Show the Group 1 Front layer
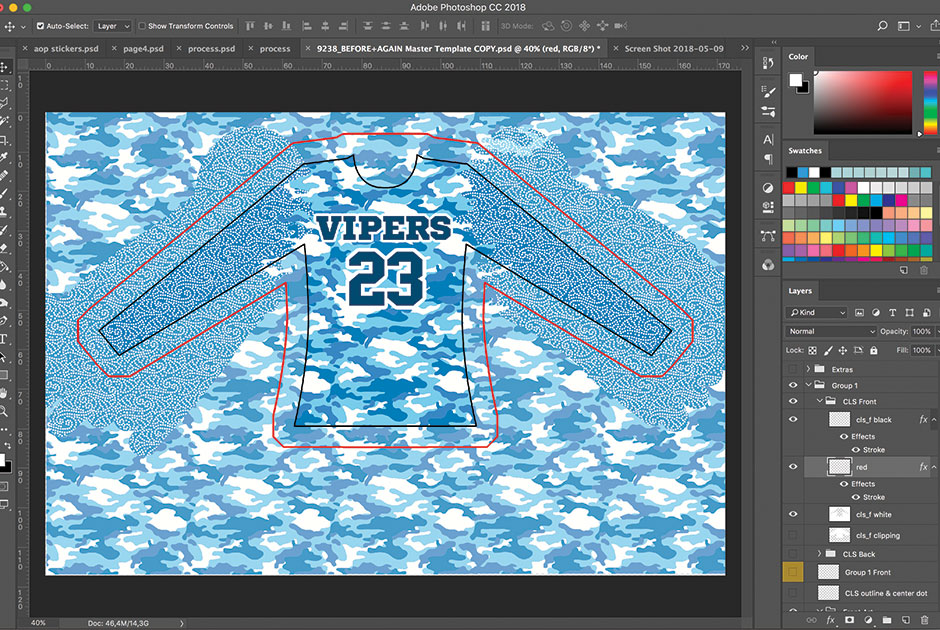This screenshot has width=940, height=630. click(793, 572)
